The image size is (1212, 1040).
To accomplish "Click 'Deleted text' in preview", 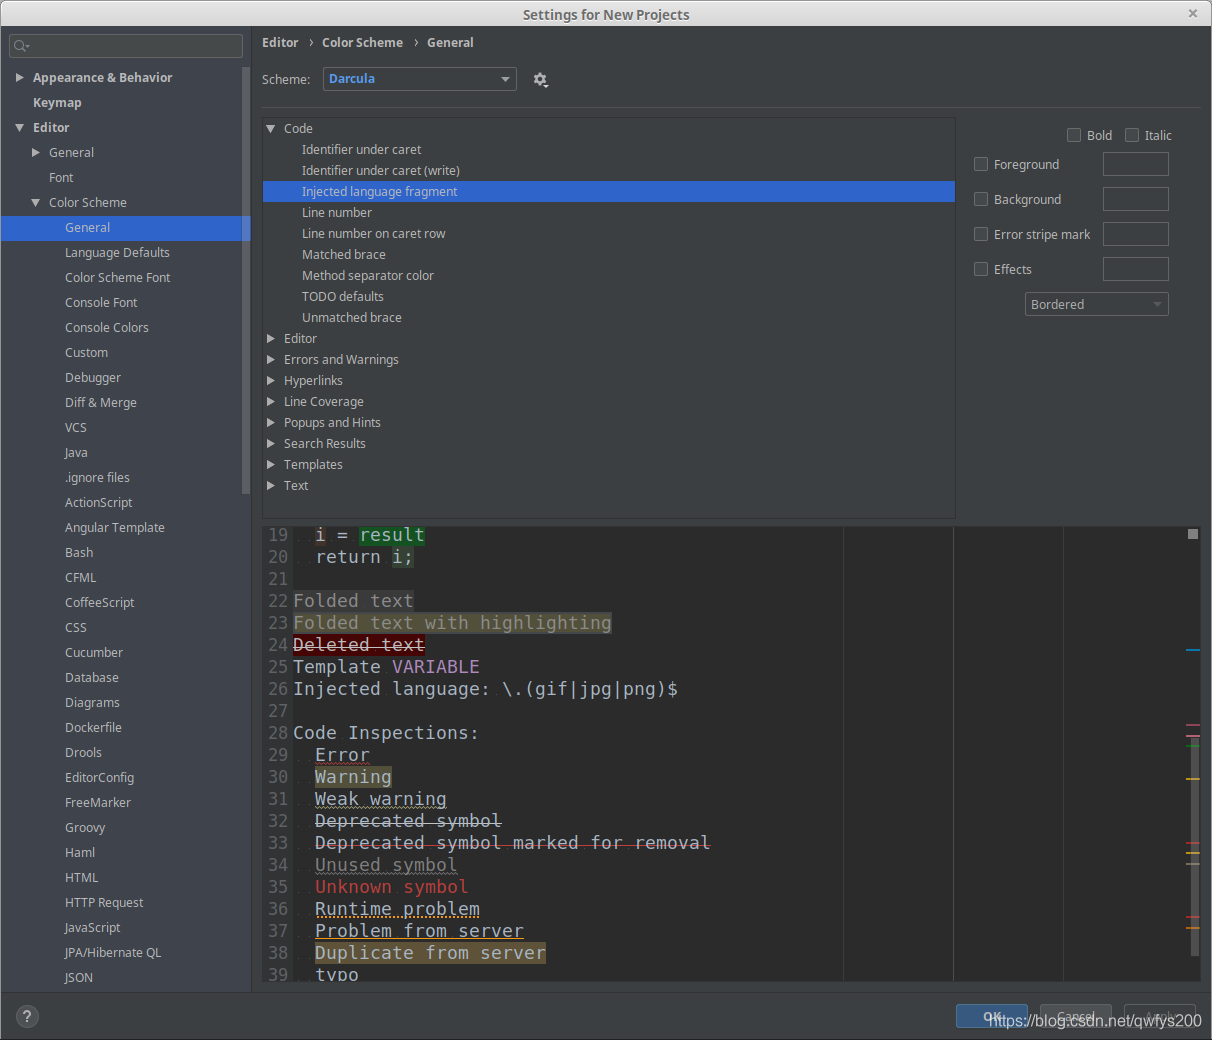I will pyautogui.click(x=359, y=645).
